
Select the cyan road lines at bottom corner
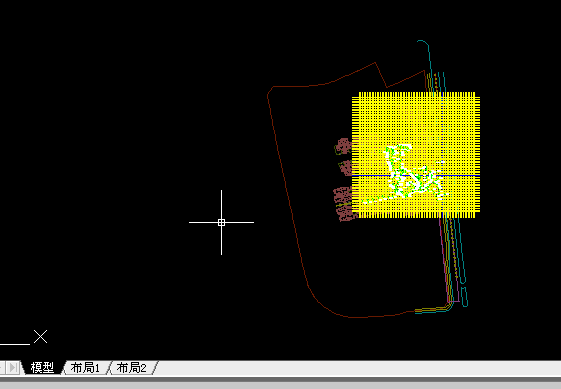(433, 310)
